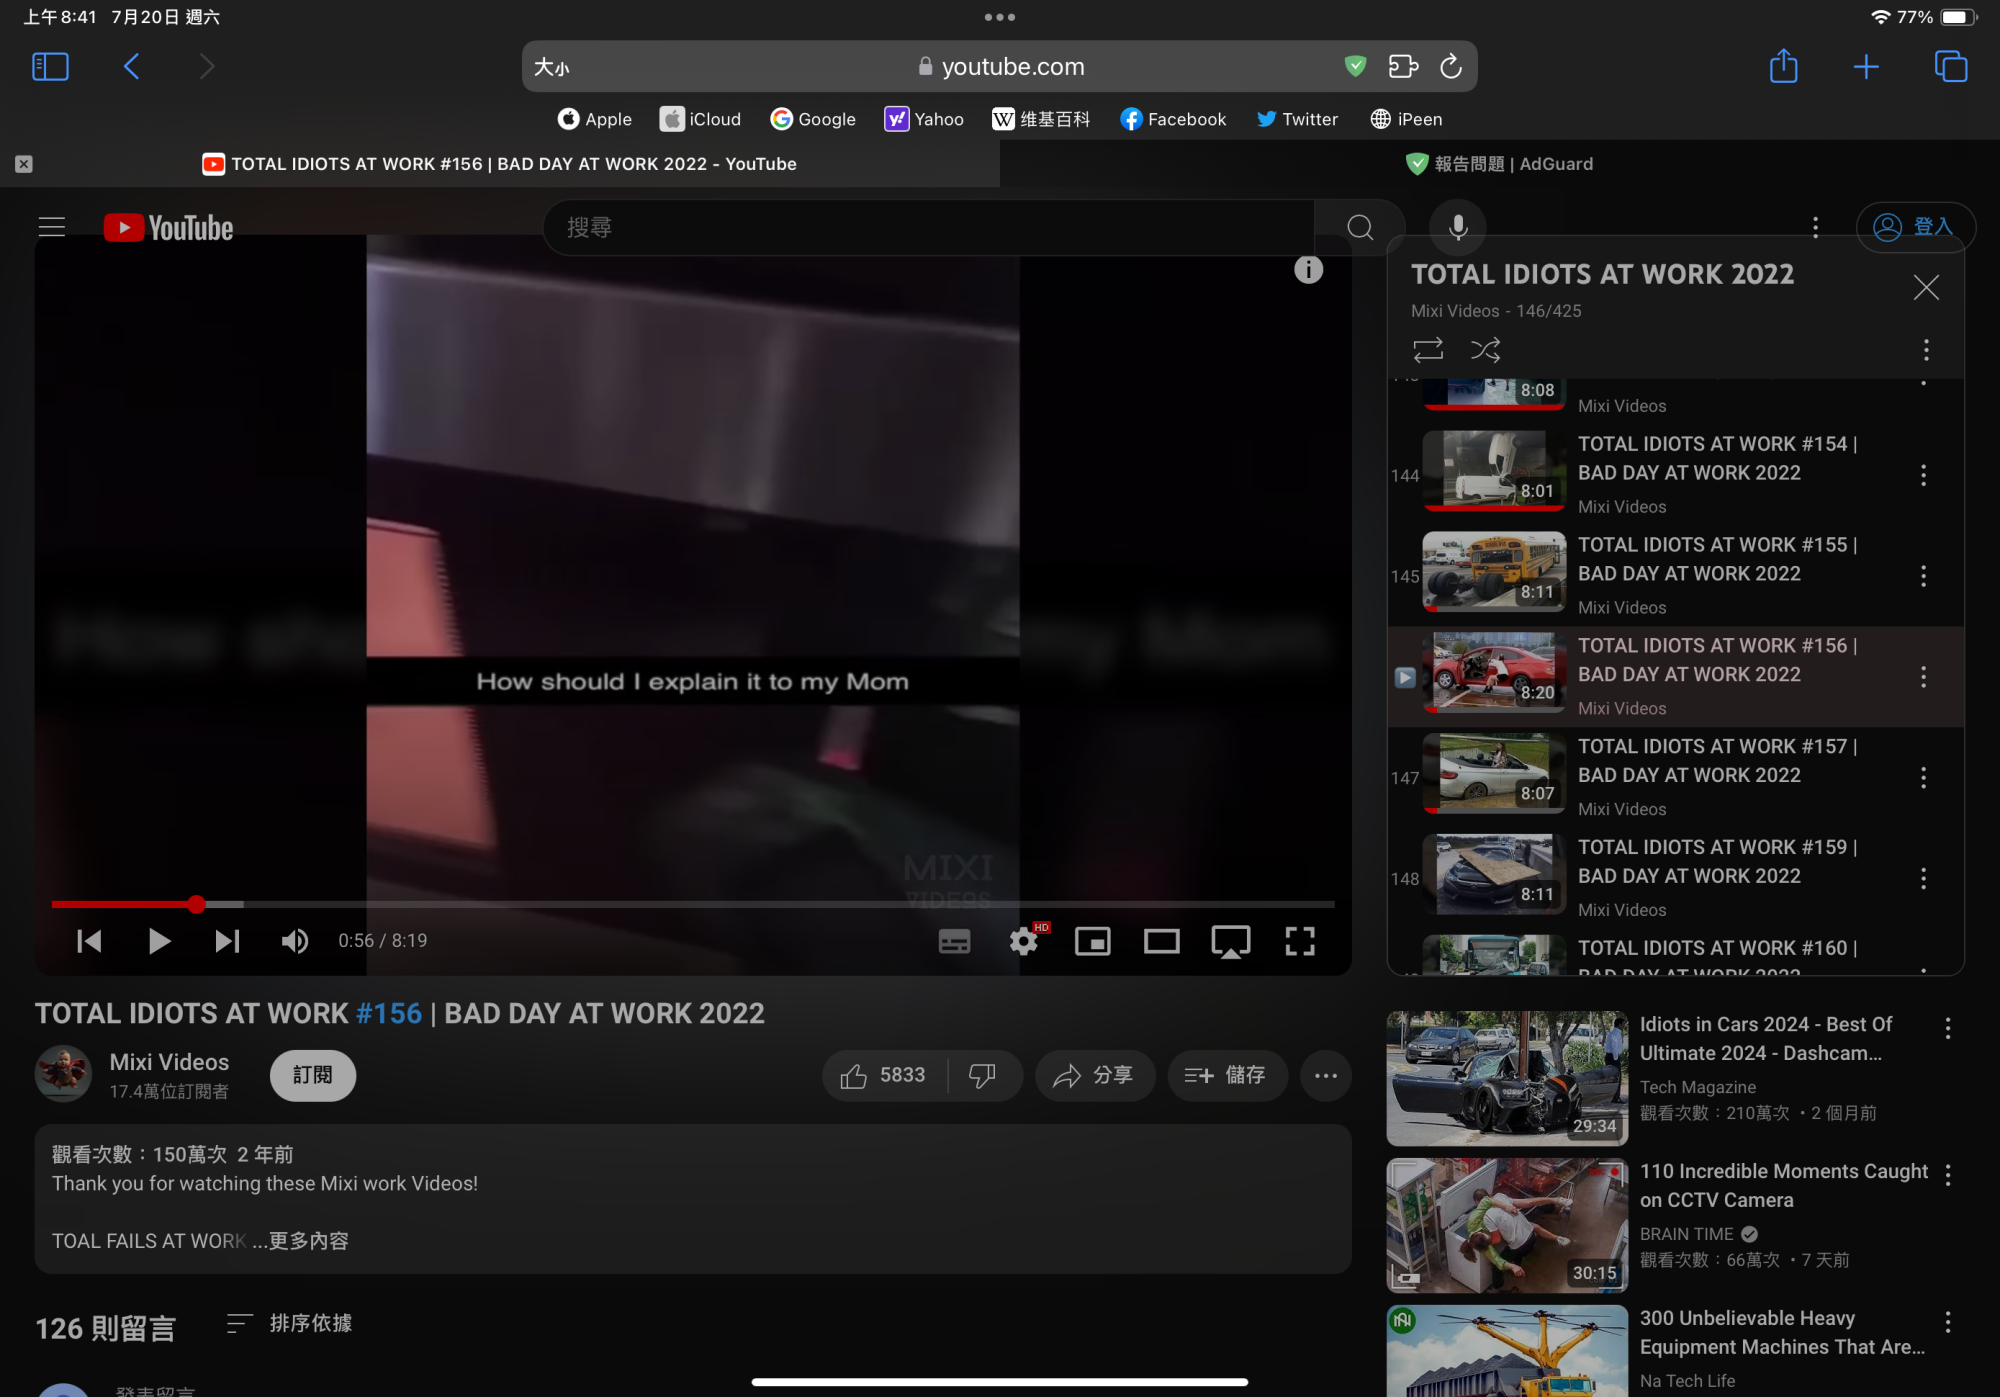Viewport: 2000px width, 1397px height.
Task: Open the #156 hashtag link in title
Action: 389,1014
